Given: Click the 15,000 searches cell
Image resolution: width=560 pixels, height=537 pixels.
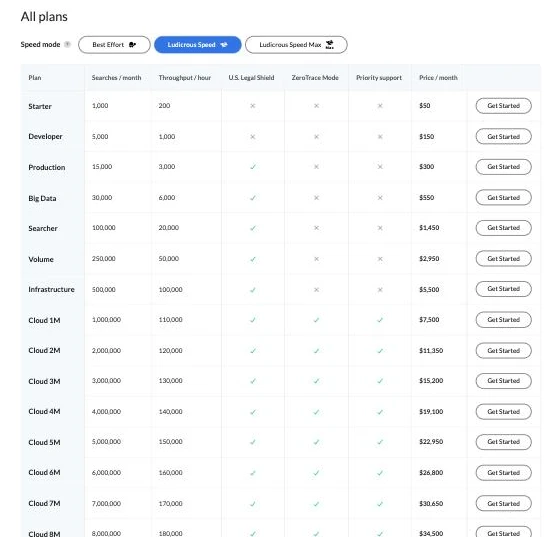Looking at the screenshot, I should [x=102, y=167].
